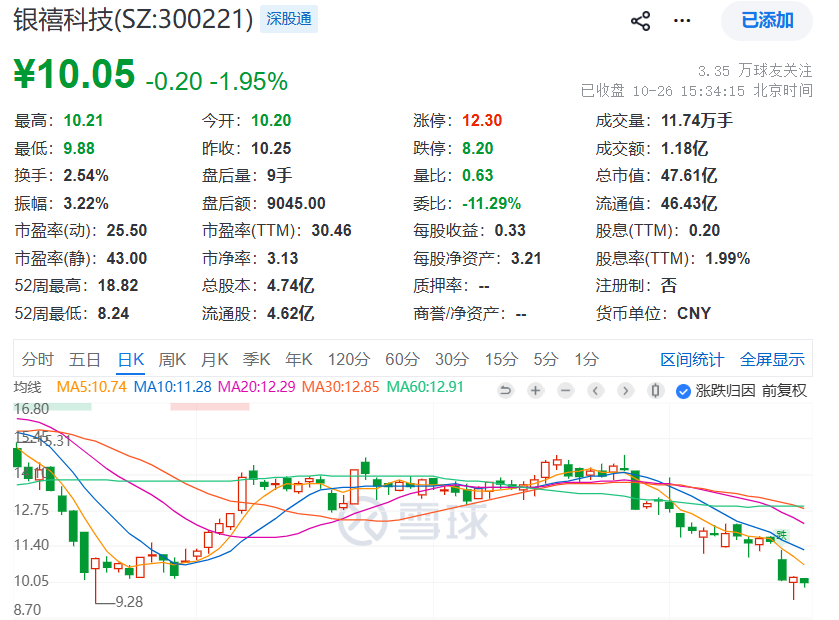
Task: Switch to 60分 chart
Action: (x=402, y=359)
